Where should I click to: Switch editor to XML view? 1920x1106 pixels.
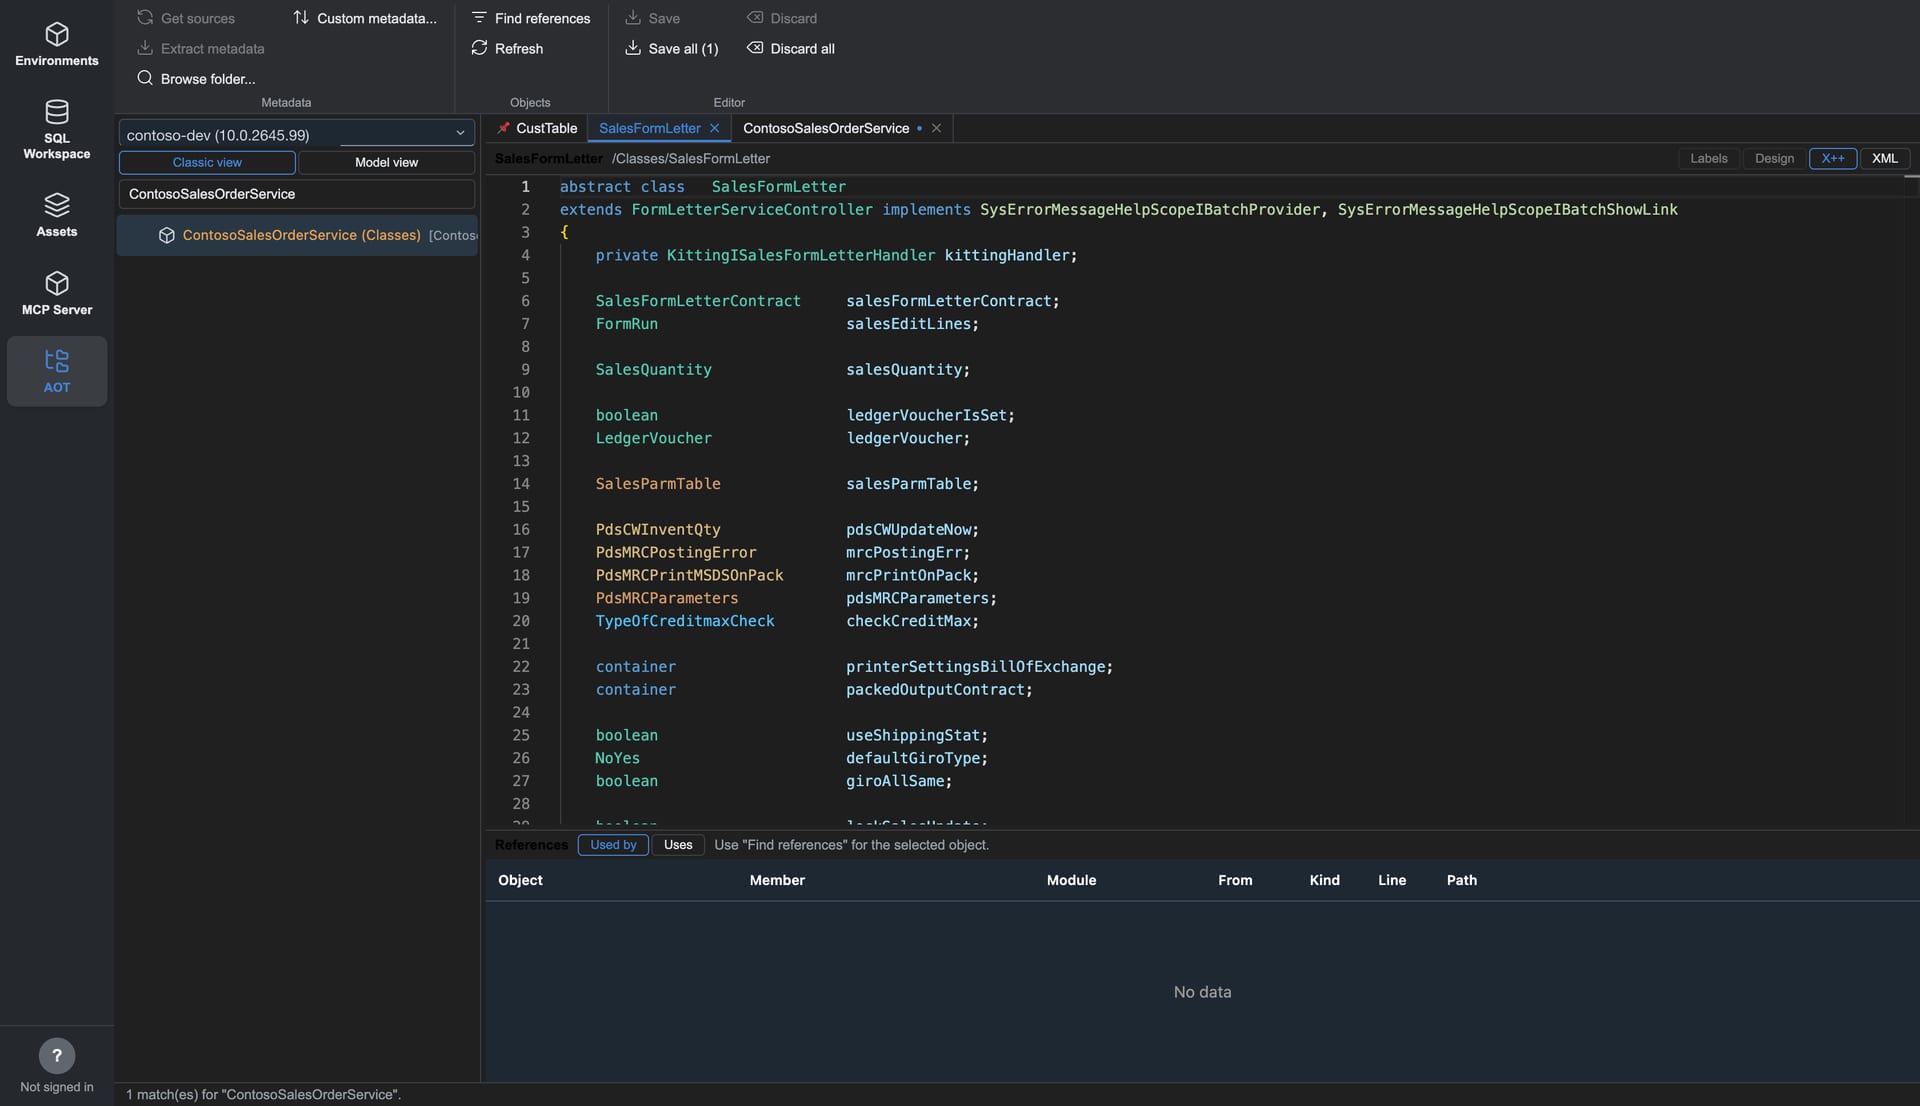pos(1884,158)
